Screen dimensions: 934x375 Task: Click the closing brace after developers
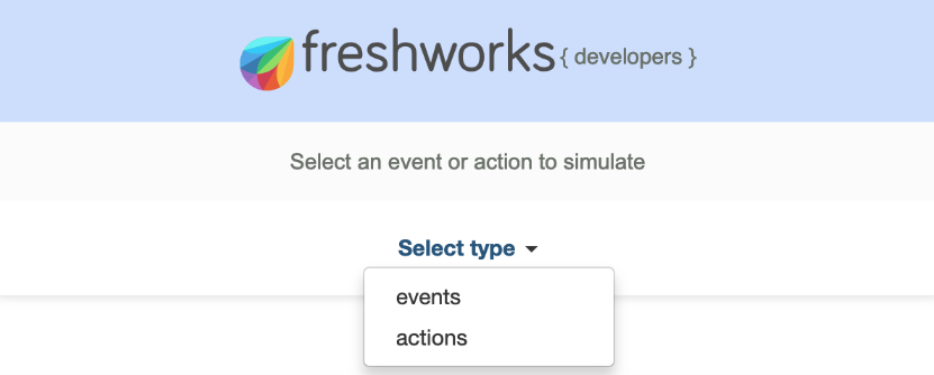coord(692,58)
